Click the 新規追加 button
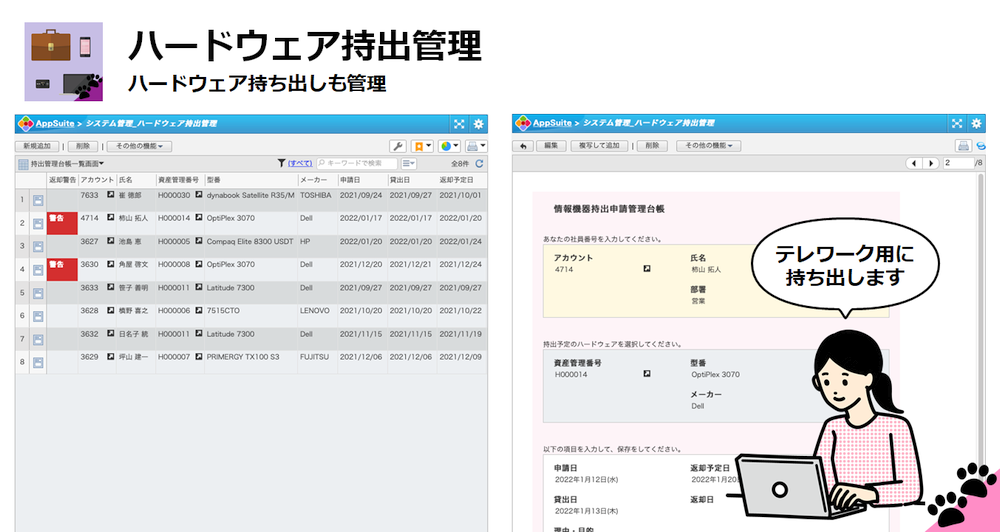Viewport: 1000px width, 532px height. [38, 146]
